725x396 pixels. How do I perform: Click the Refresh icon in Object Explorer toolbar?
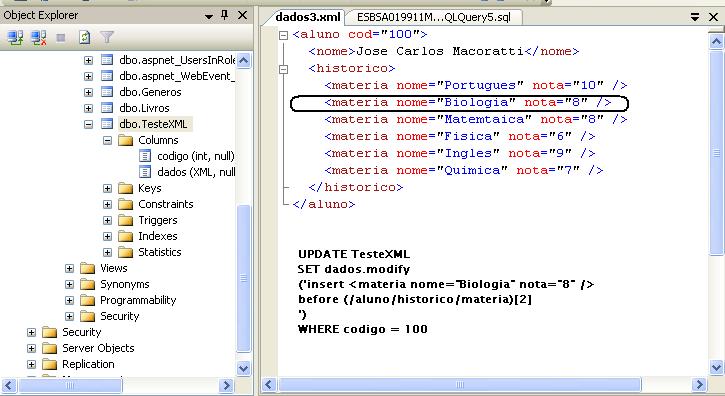coord(84,37)
